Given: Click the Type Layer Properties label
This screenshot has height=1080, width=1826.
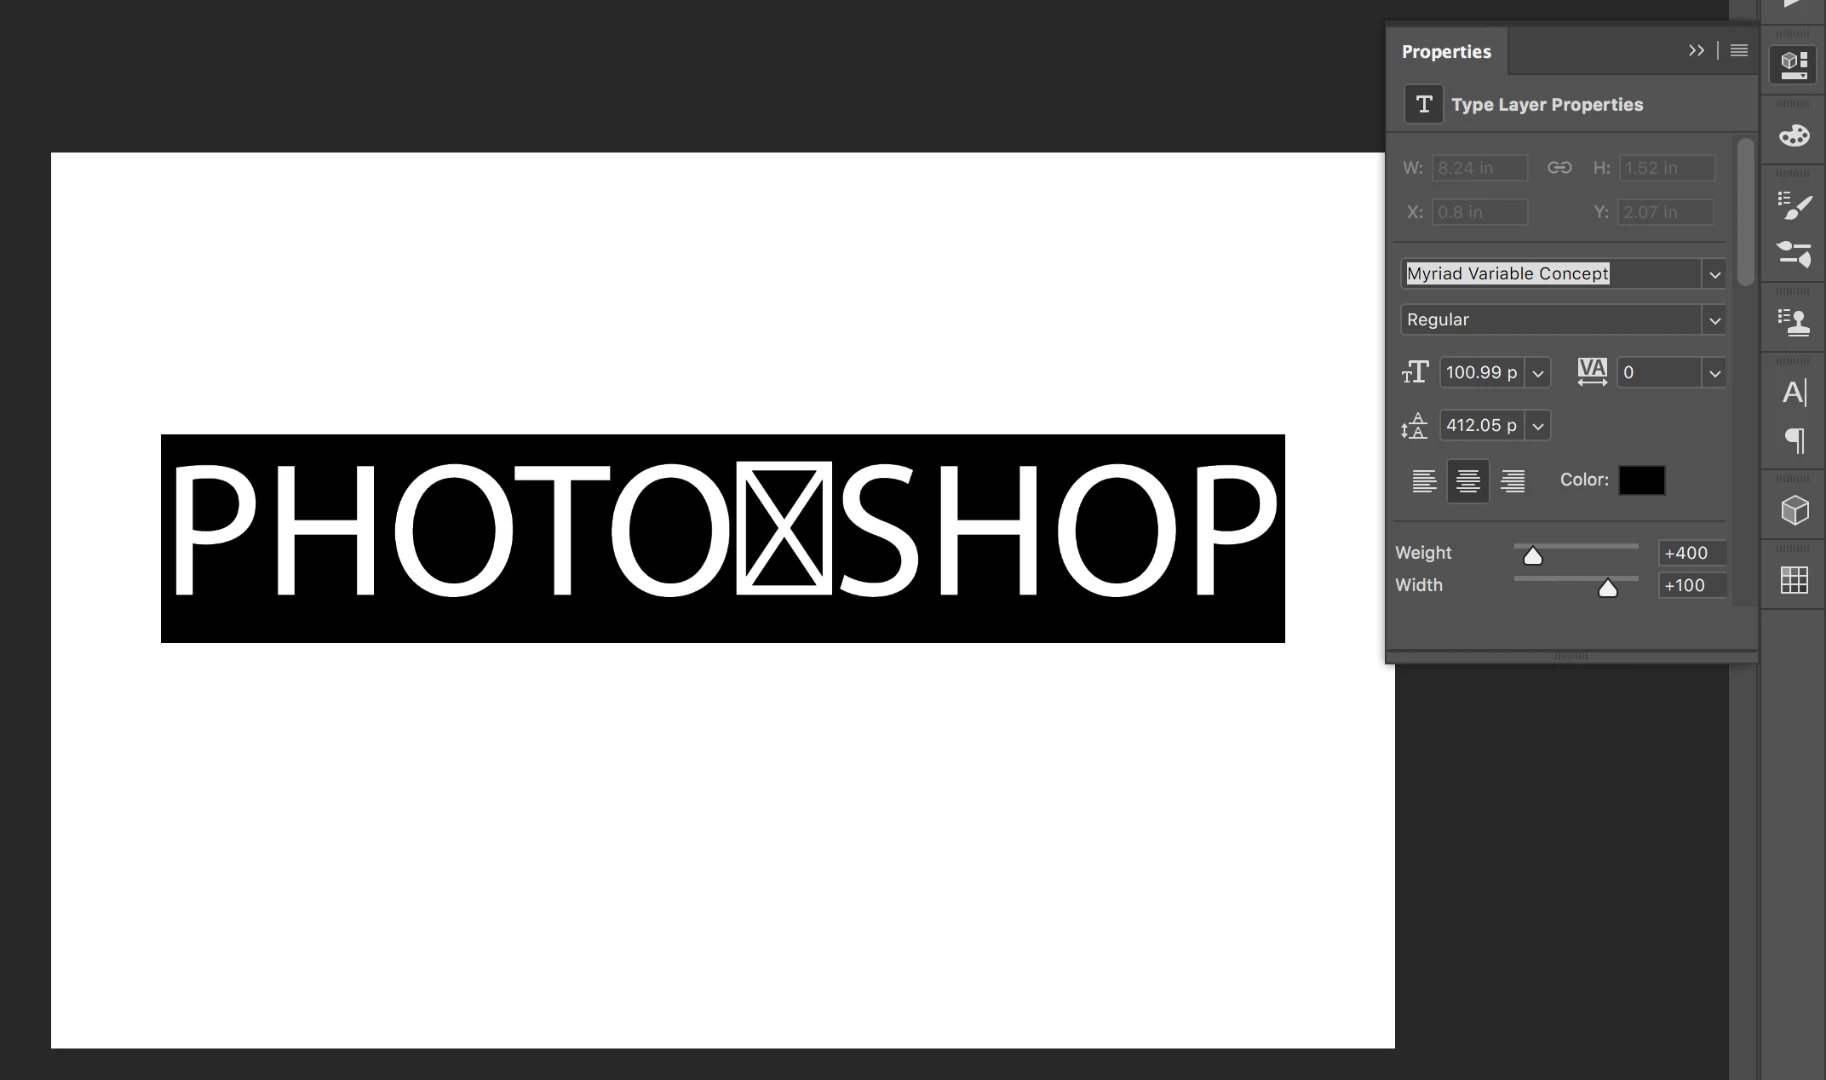Looking at the screenshot, I should coord(1547,104).
